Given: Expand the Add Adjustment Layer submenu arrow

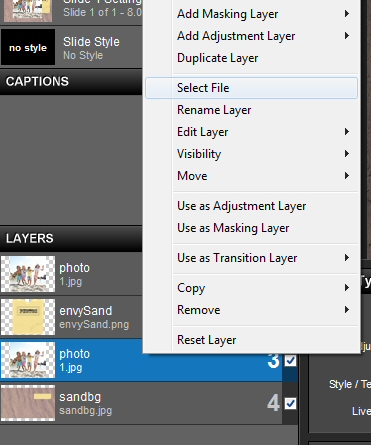Looking at the screenshot, I should pos(347,36).
